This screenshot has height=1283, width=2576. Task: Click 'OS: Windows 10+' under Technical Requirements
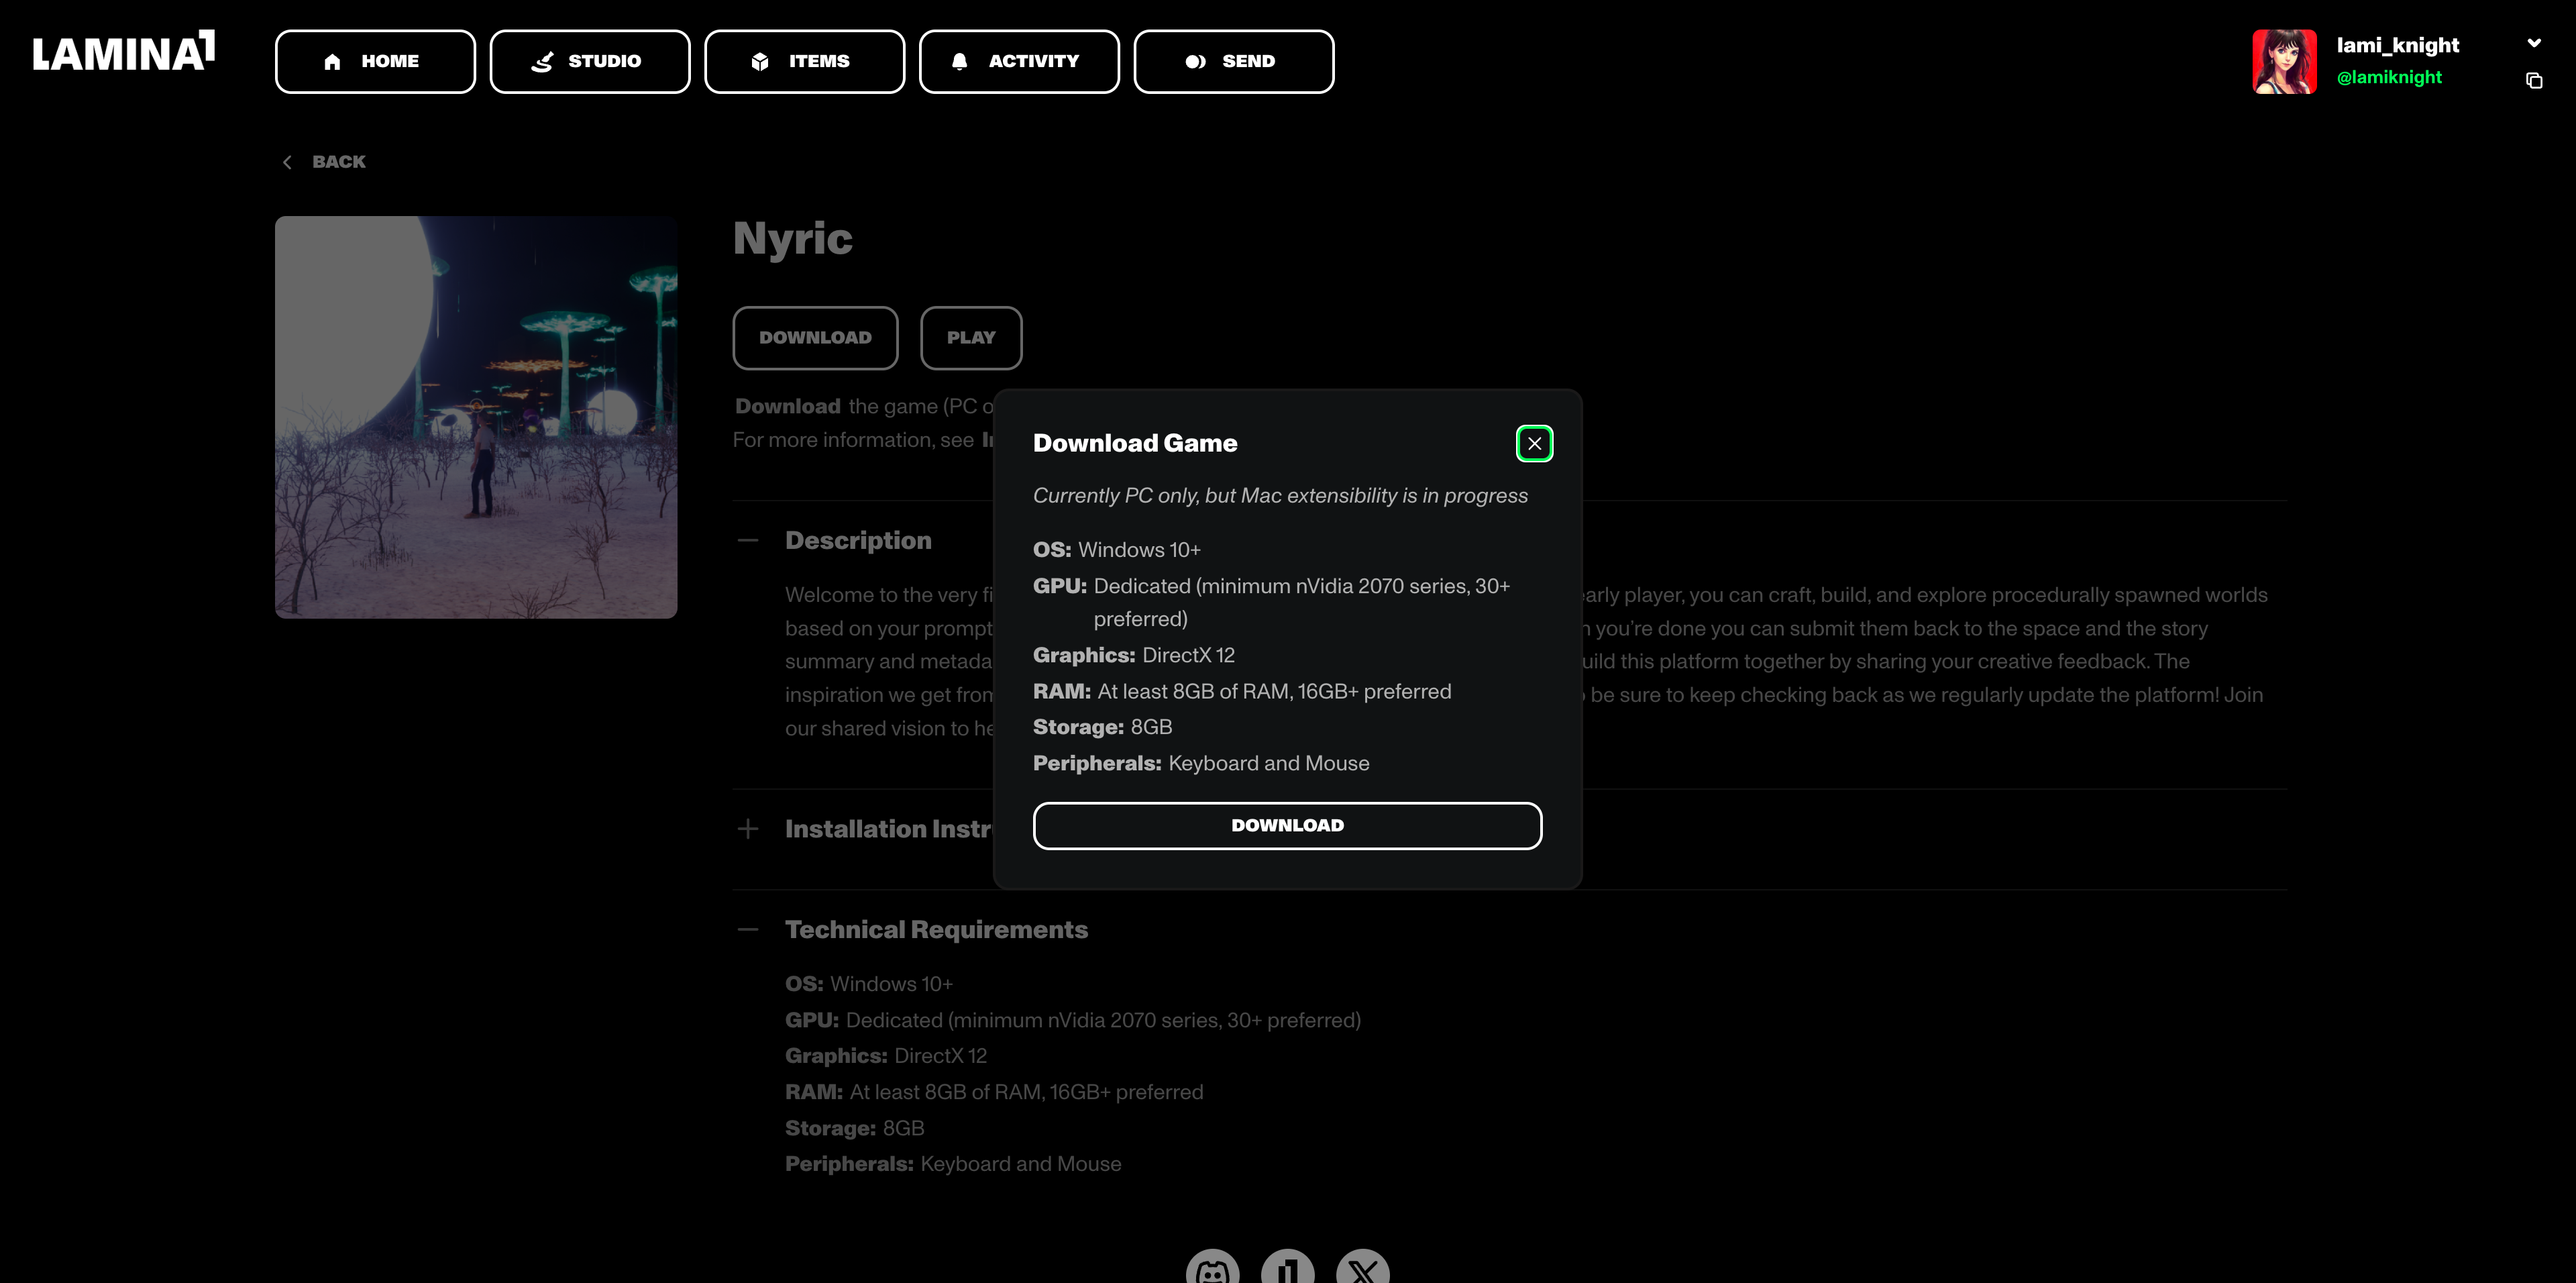[x=868, y=984]
